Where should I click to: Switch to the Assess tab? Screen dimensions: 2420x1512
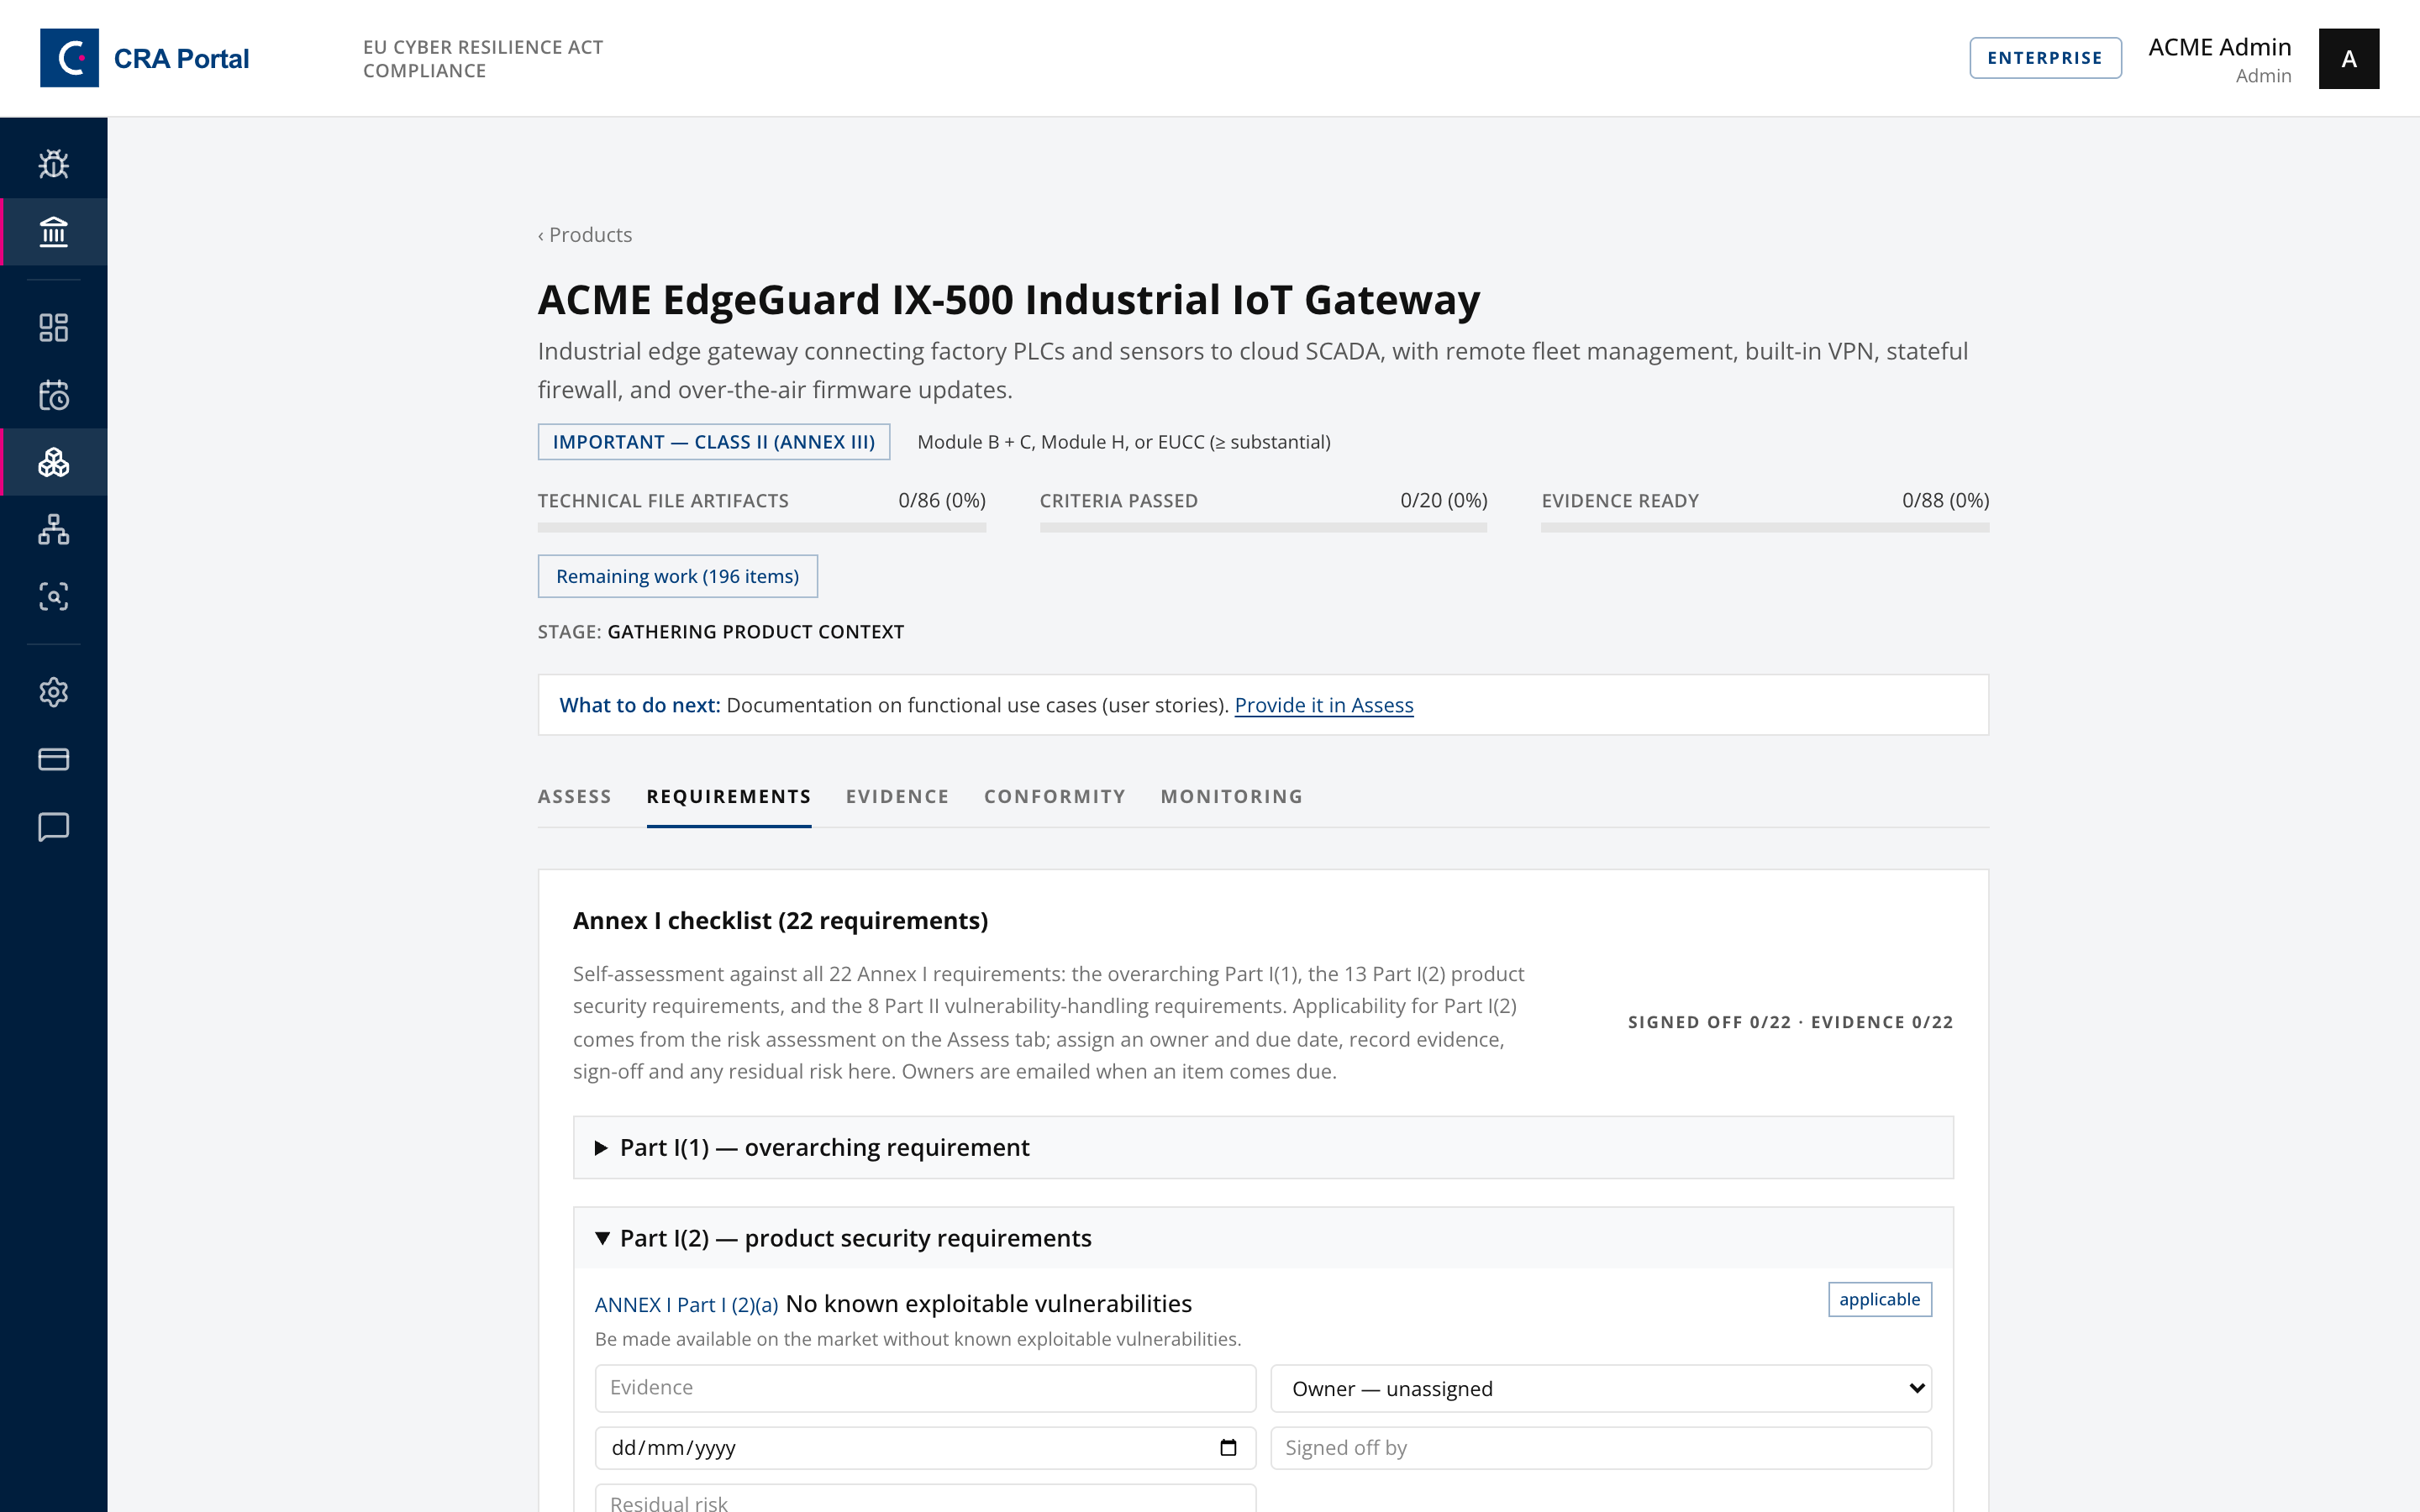point(574,797)
